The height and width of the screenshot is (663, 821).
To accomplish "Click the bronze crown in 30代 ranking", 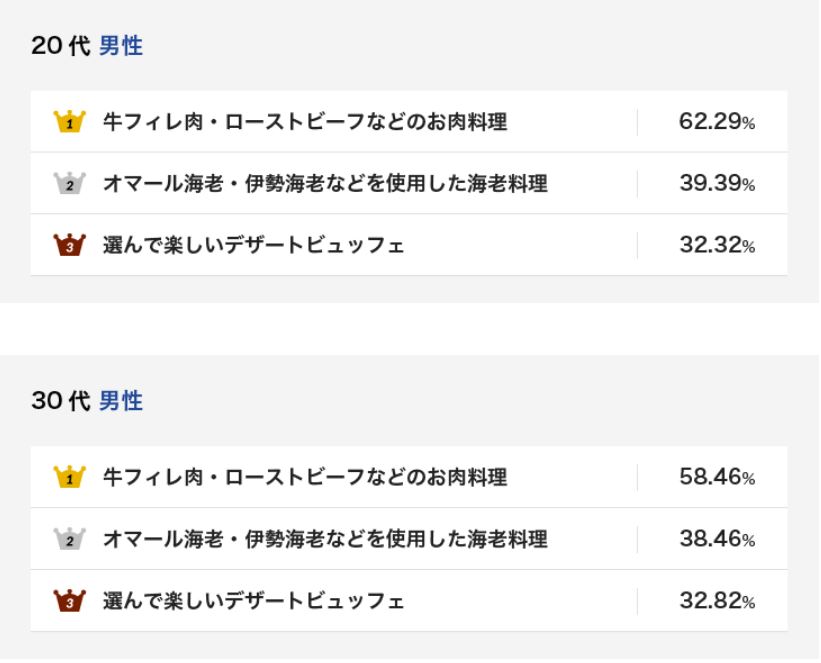I will pos(69,601).
